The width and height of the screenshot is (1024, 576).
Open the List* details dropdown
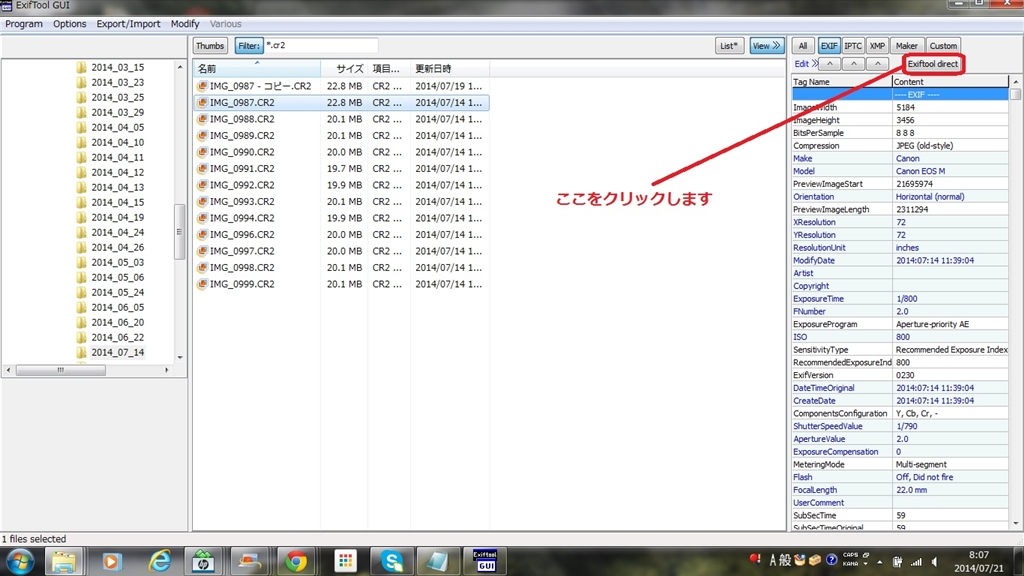pyautogui.click(x=729, y=46)
